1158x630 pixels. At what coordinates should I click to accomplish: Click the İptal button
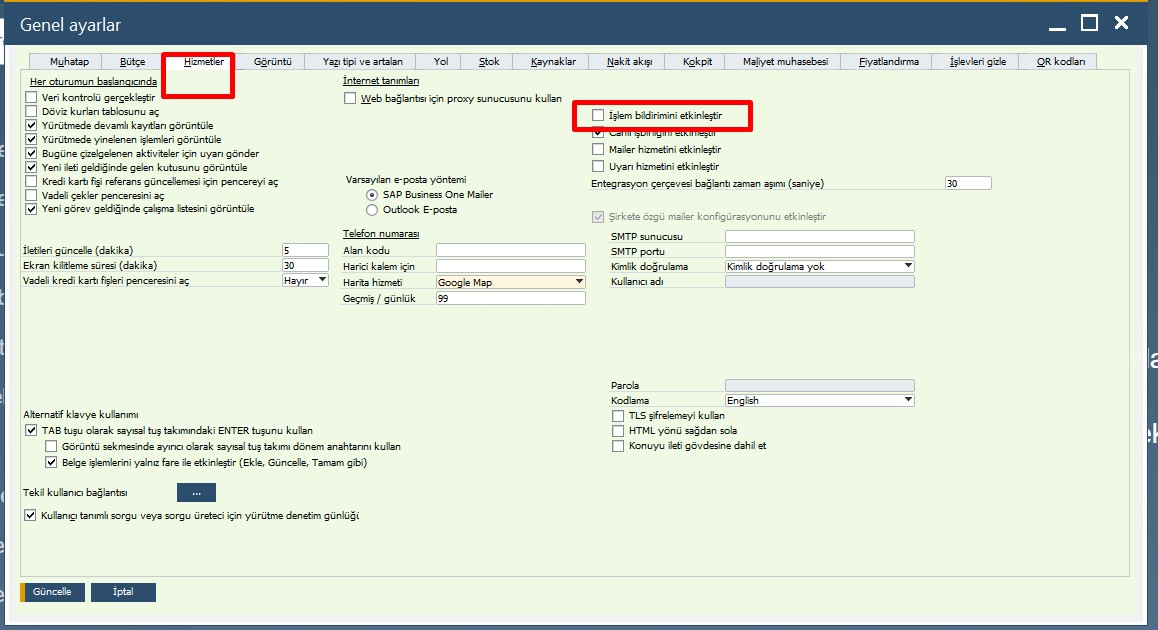tap(123, 592)
